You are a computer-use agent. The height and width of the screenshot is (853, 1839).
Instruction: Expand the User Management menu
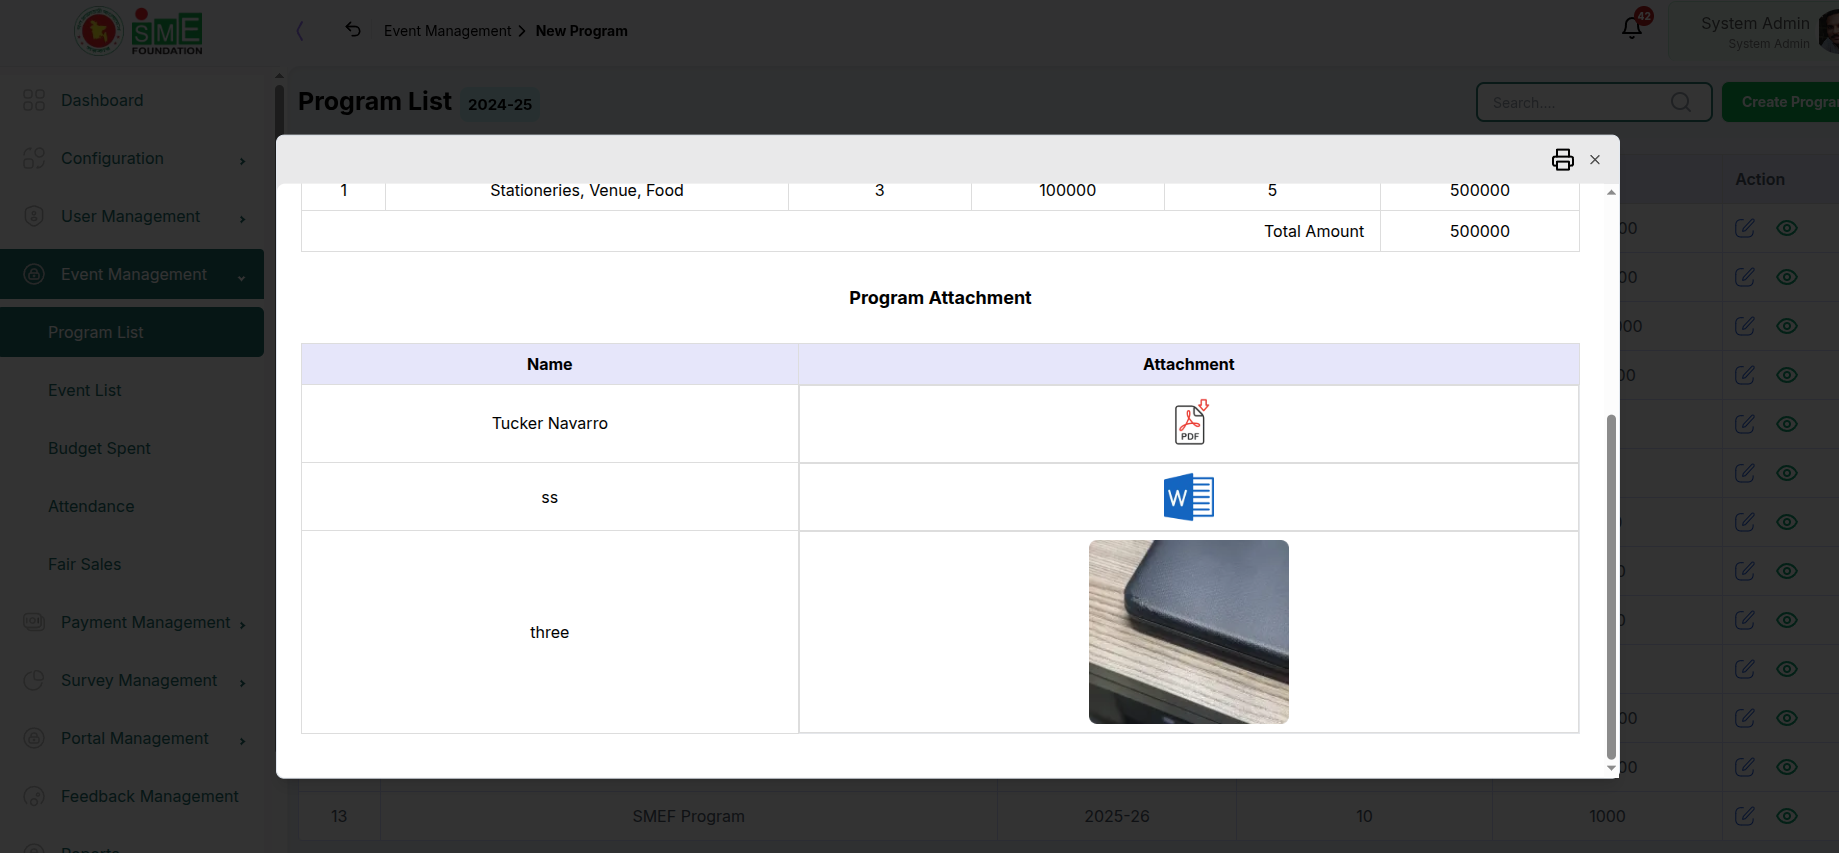pyautogui.click(x=132, y=216)
